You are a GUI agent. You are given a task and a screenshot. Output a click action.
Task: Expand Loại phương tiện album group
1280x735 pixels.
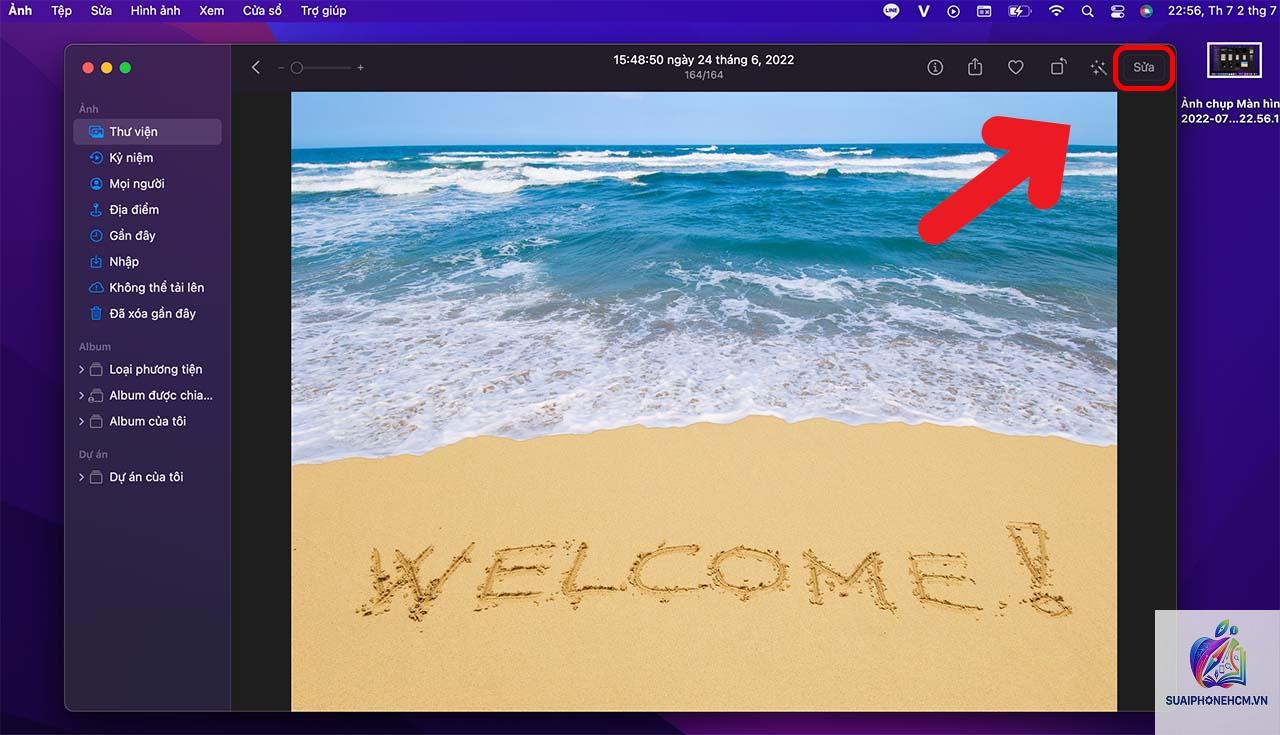(x=81, y=369)
